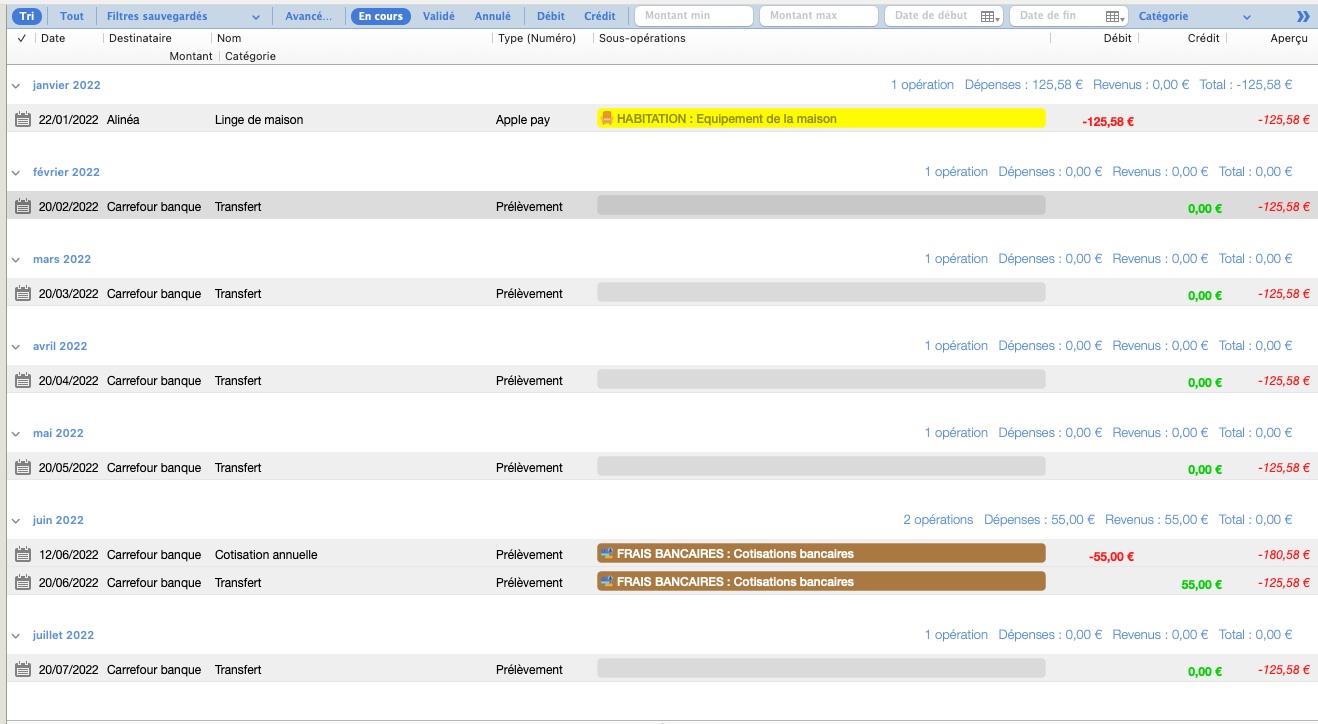Viewport: 1318px width, 724px height.
Task: Collapse the mars 2022 group
Action: [x=17, y=260]
